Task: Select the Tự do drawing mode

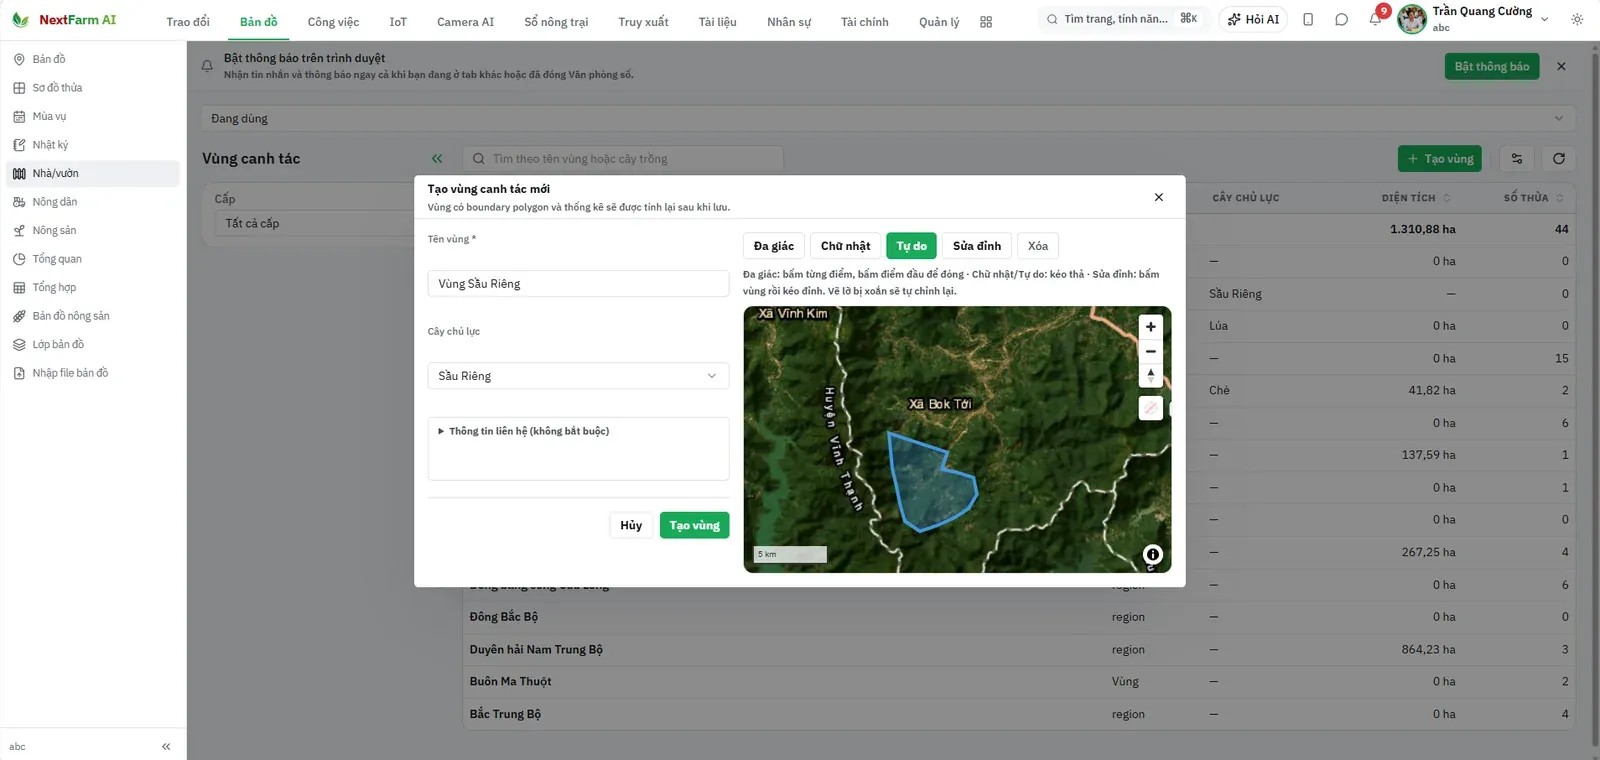Action: pyautogui.click(x=911, y=246)
